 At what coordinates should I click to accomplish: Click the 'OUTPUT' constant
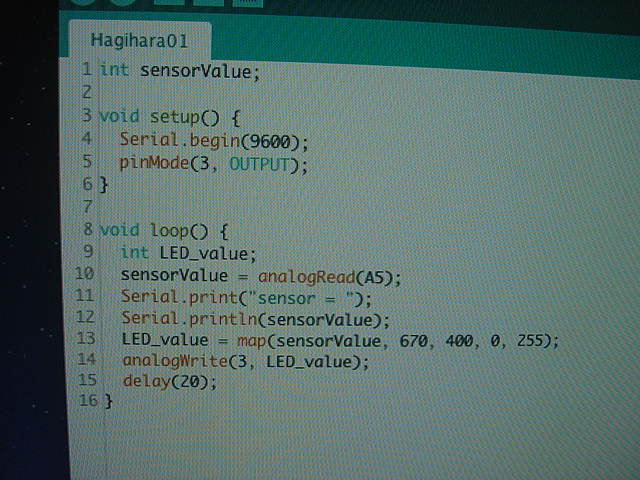259,164
